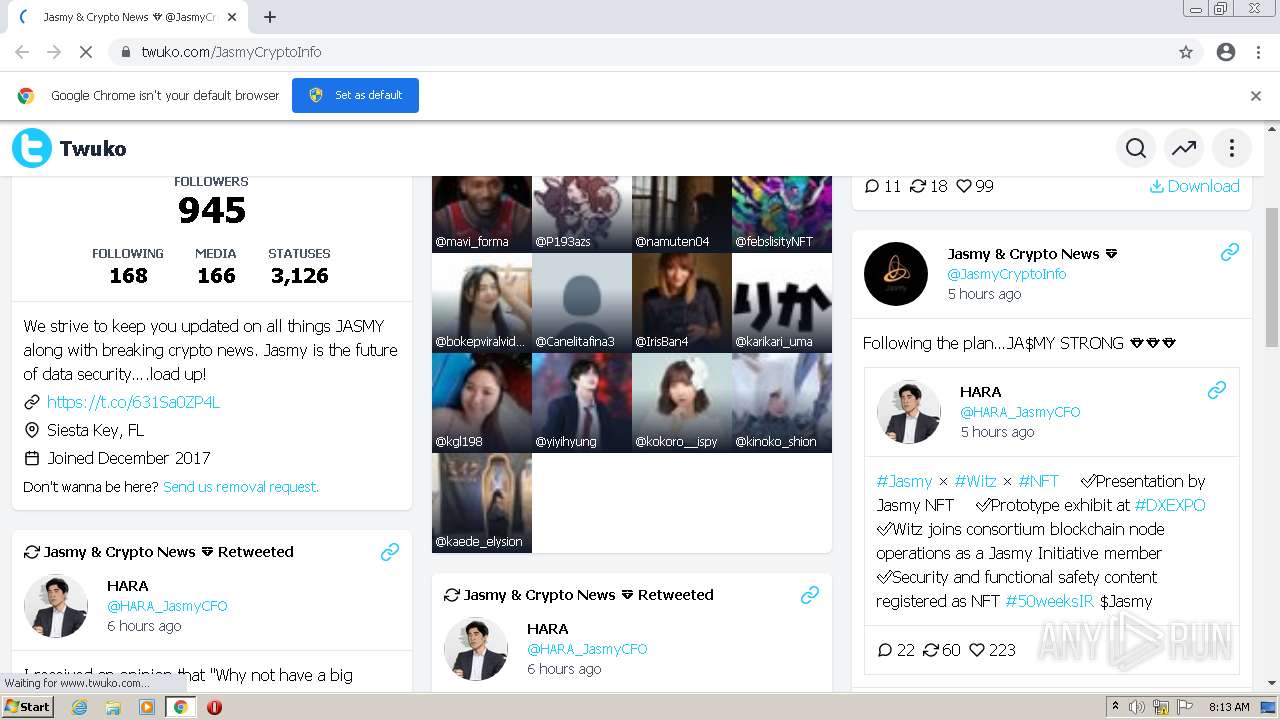1280x720 pixels.
Task: Click link icon on HARA 5 hours ago tweet
Action: (x=1217, y=390)
